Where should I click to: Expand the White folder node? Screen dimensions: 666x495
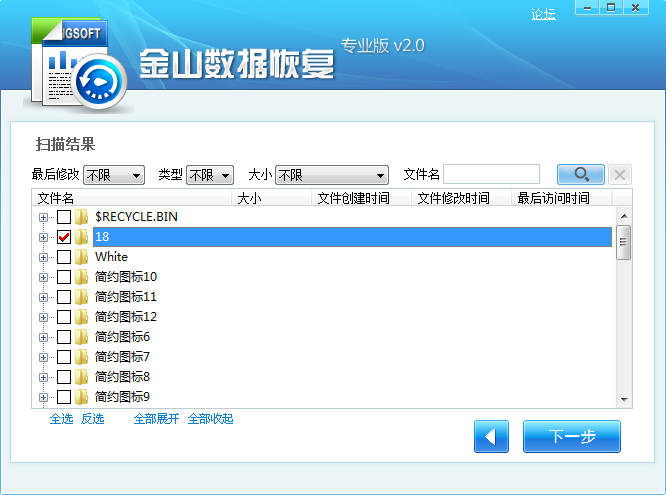pos(43,257)
